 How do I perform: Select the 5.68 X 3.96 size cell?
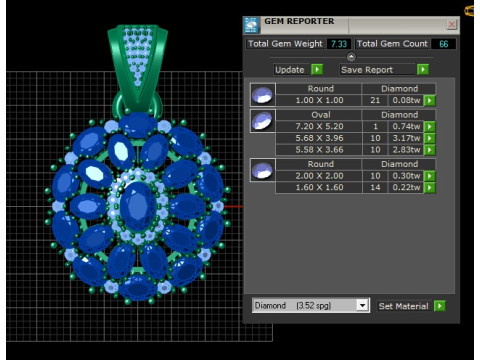[x=319, y=138]
